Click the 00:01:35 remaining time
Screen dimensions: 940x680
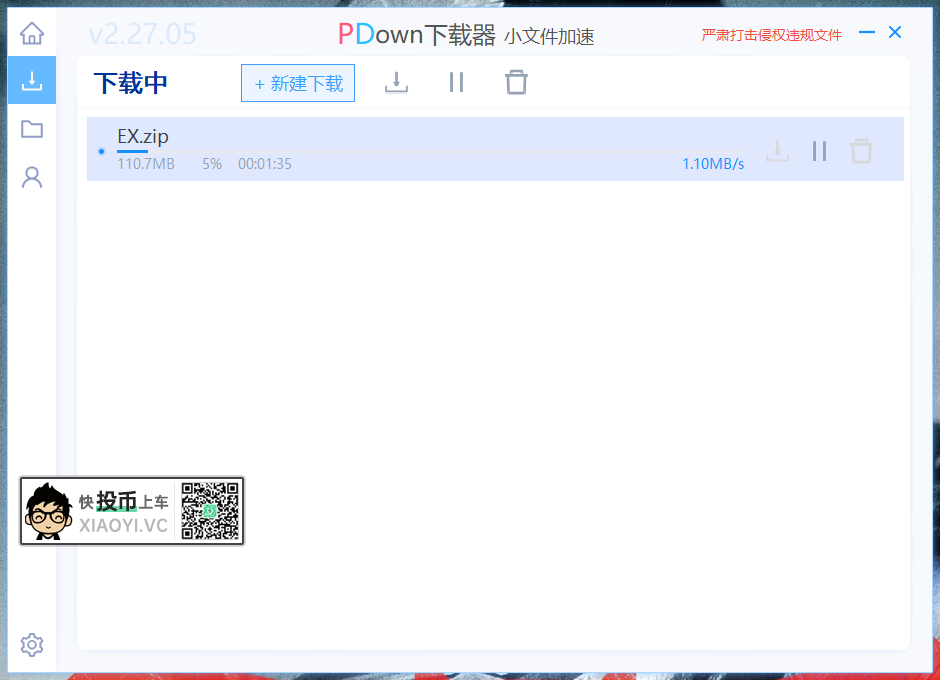(x=265, y=164)
